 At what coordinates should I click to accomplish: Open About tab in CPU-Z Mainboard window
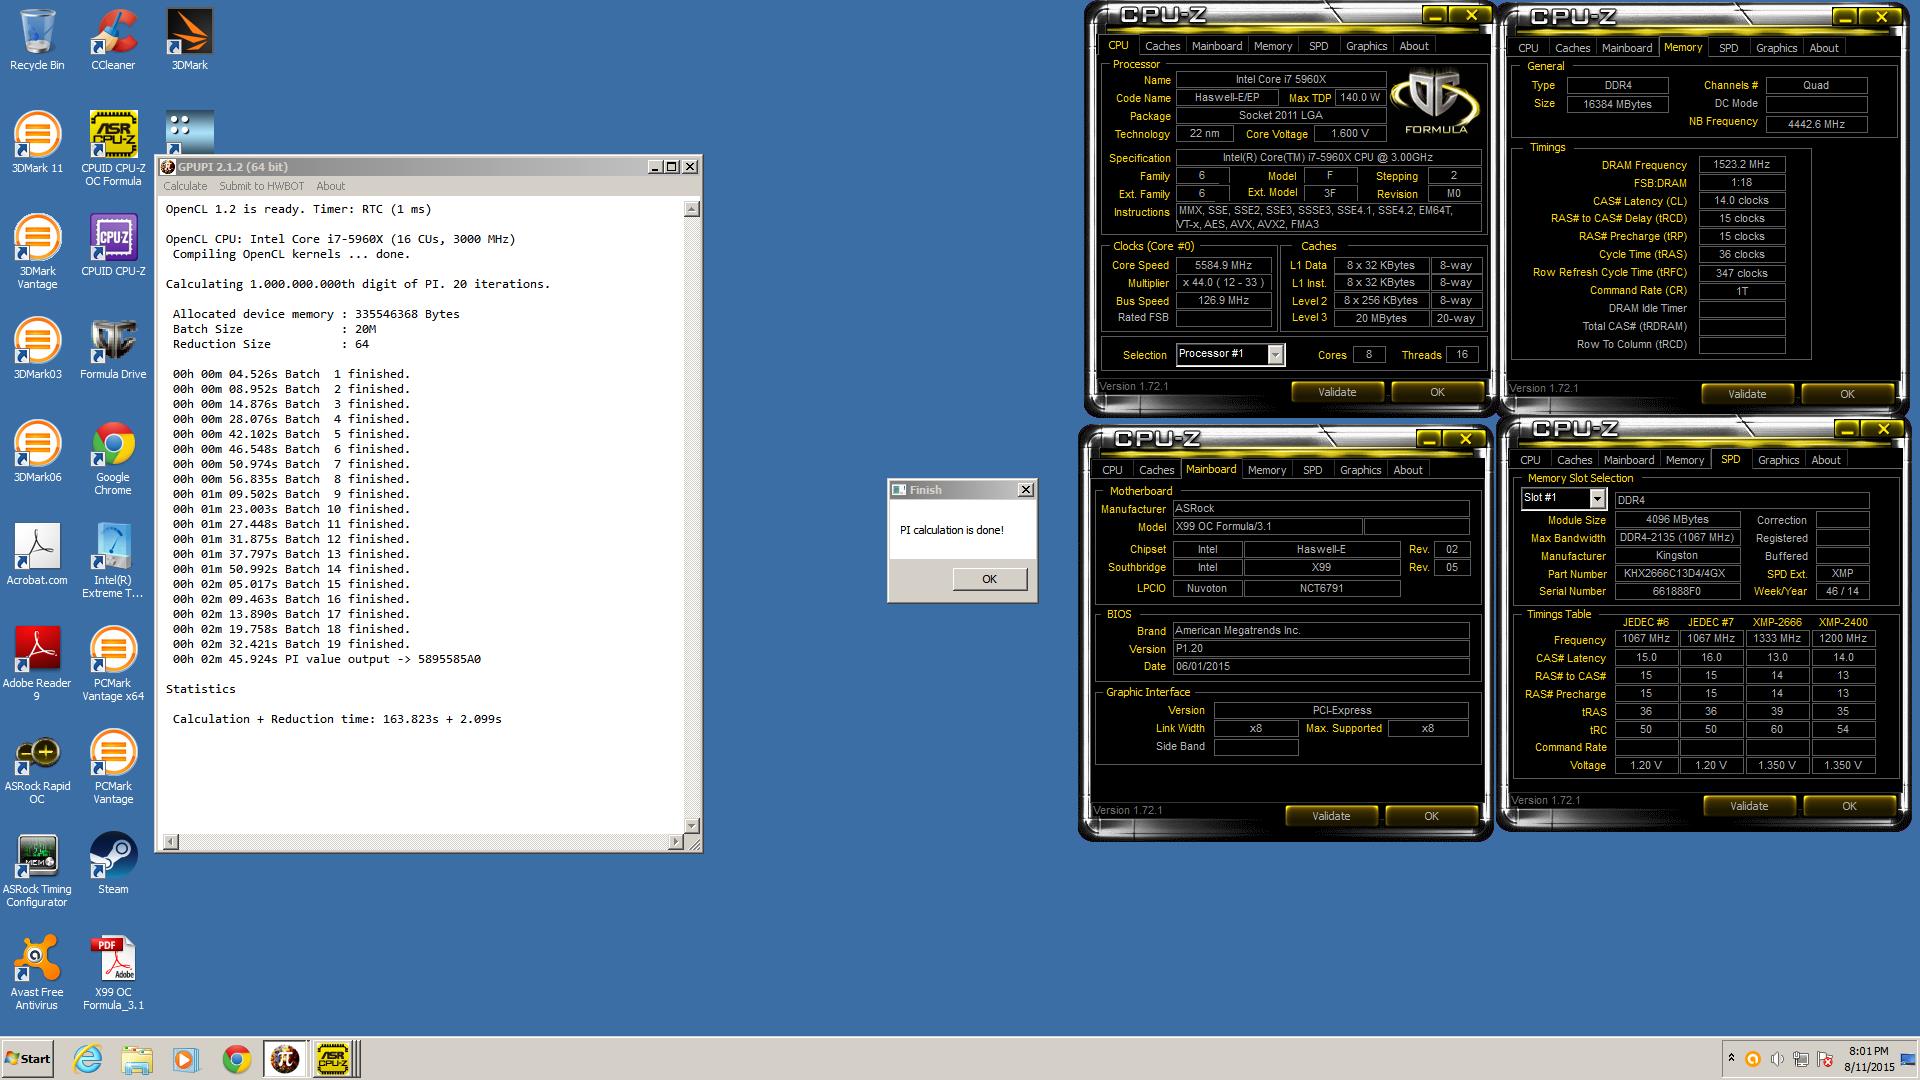point(1408,470)
